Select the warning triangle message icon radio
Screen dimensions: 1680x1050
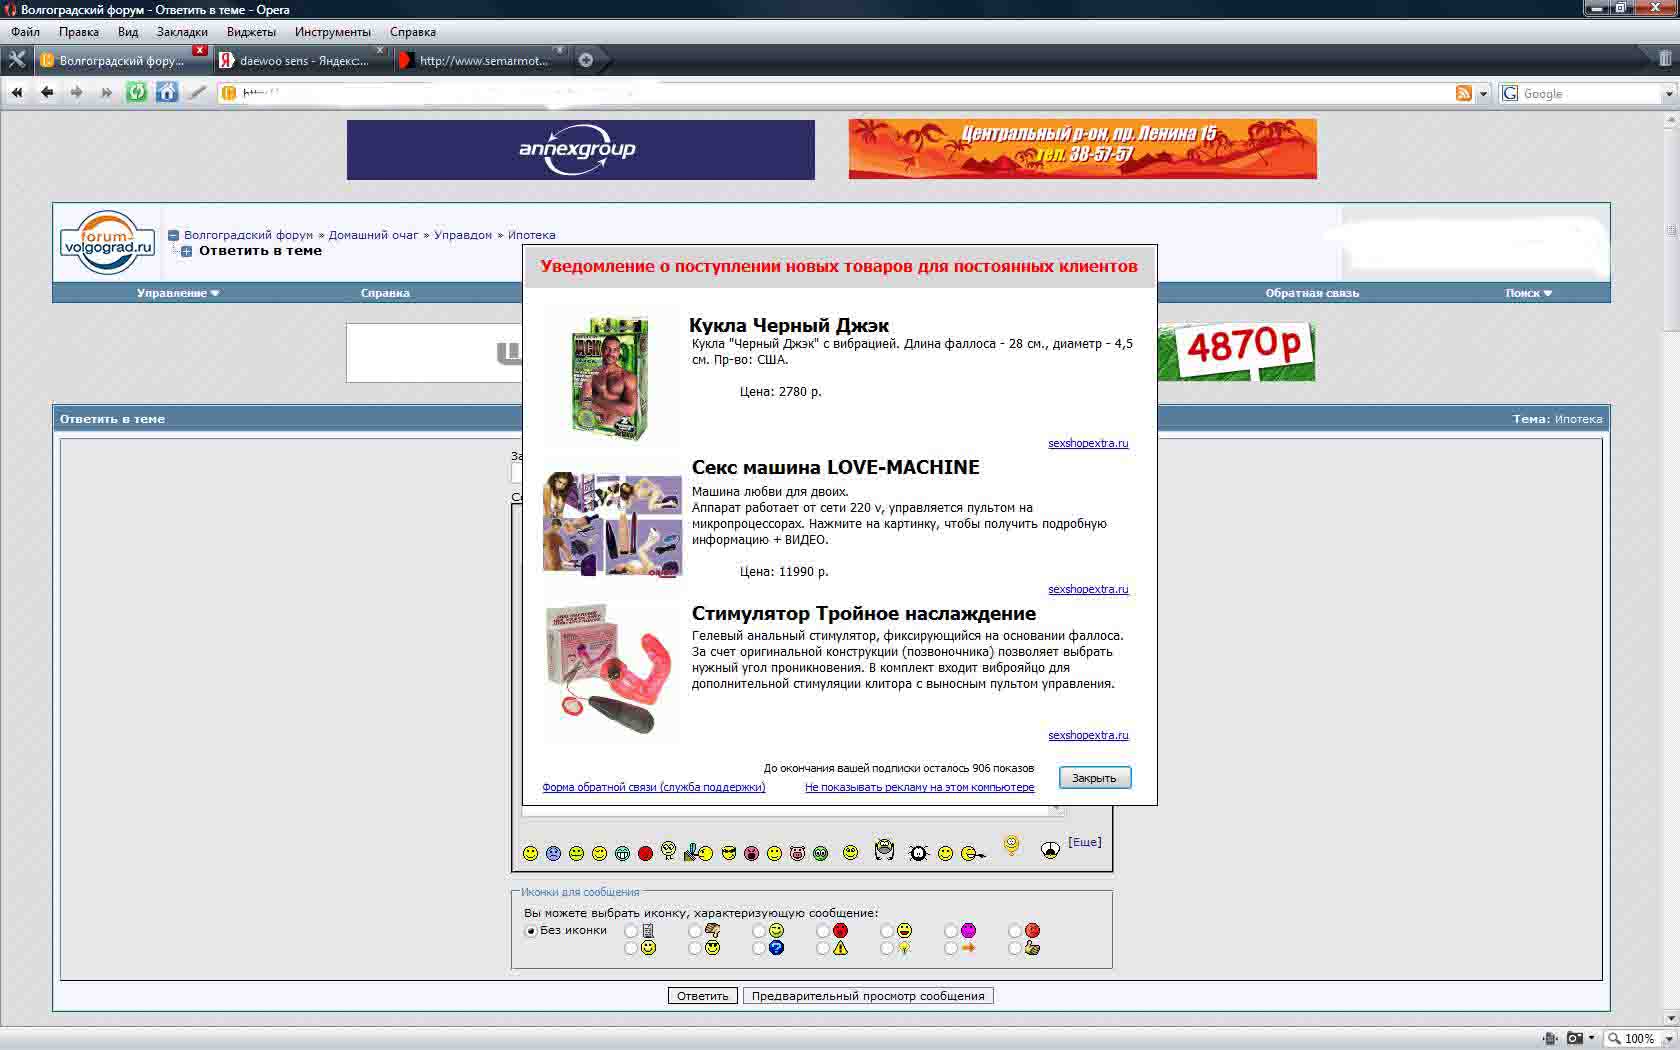823,948
